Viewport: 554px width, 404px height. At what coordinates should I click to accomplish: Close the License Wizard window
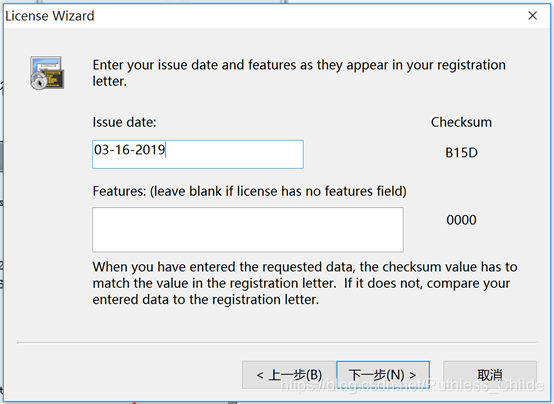(532, 16)
